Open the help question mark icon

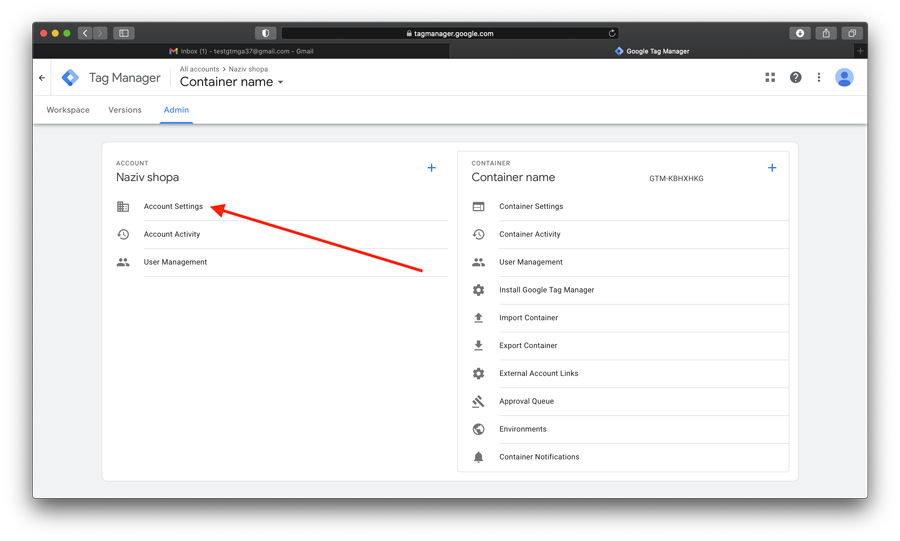click(x=795, y=77)
